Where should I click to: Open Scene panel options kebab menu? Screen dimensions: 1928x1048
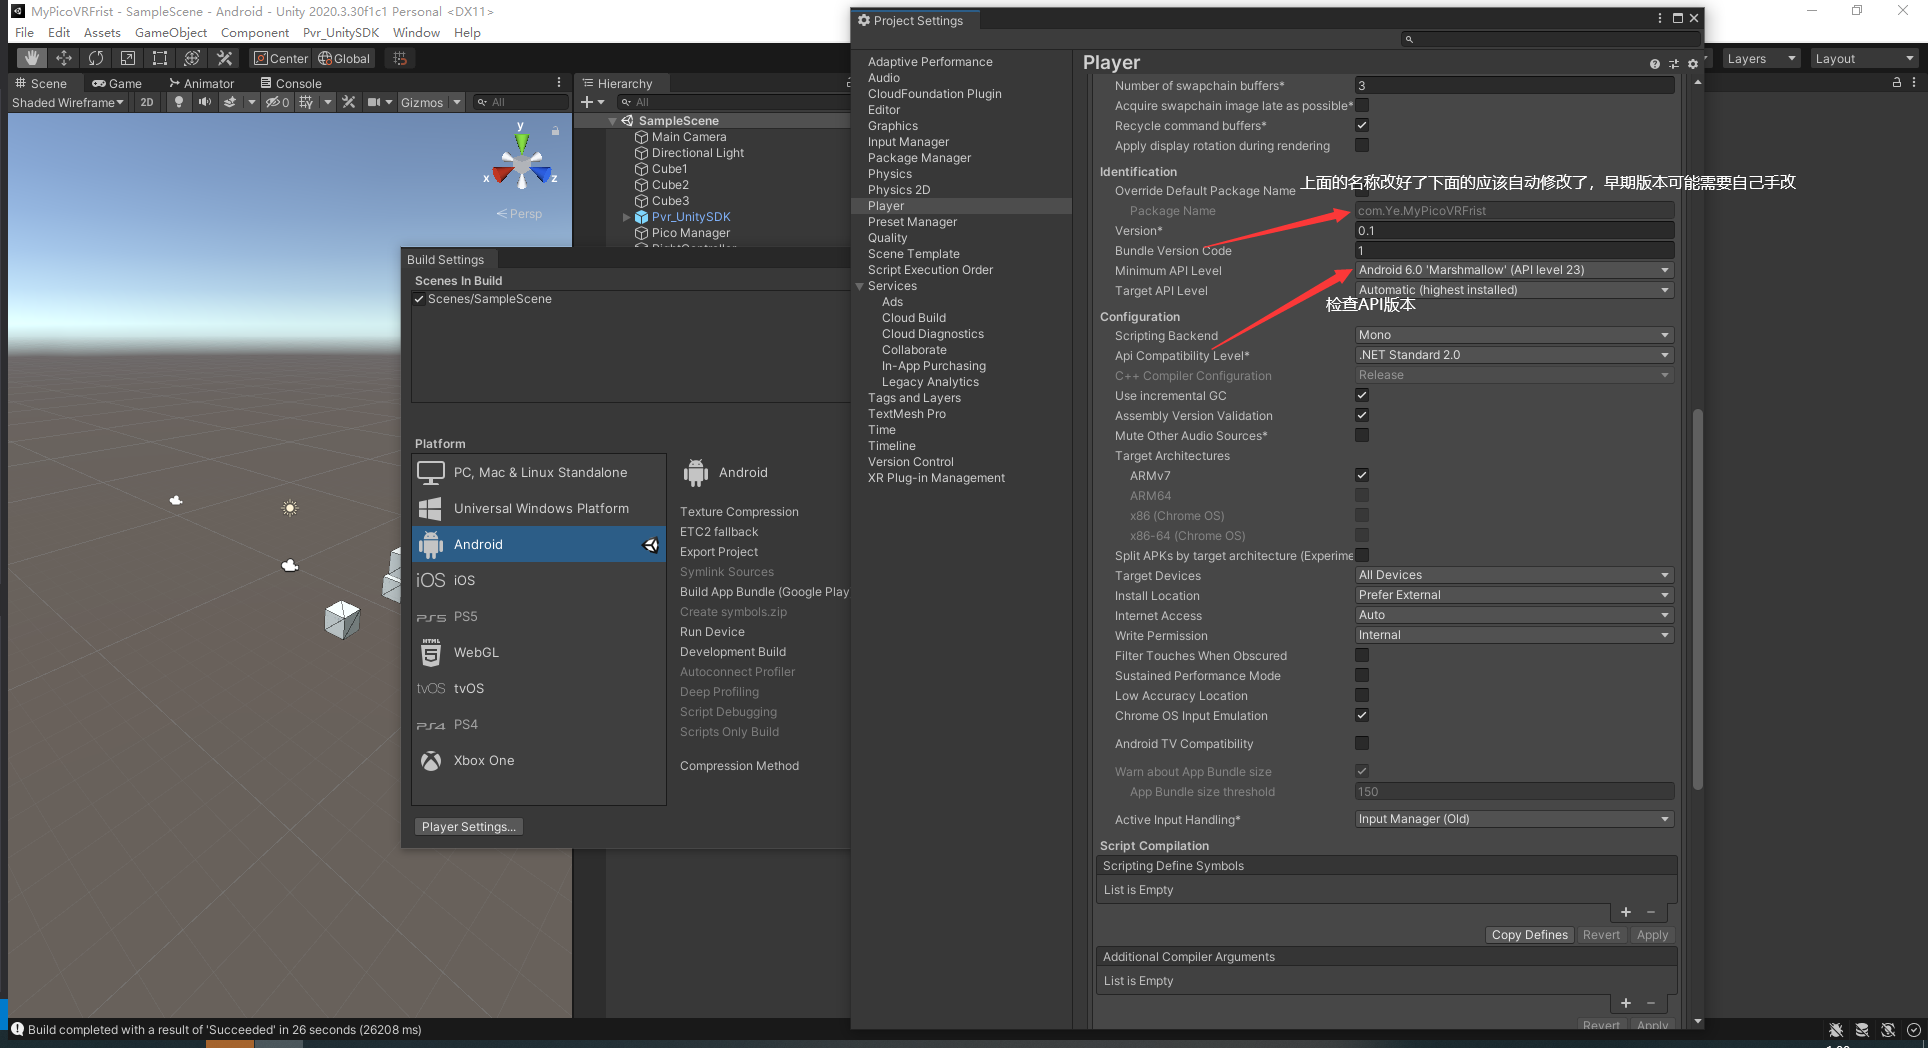[x=559, y=83]
